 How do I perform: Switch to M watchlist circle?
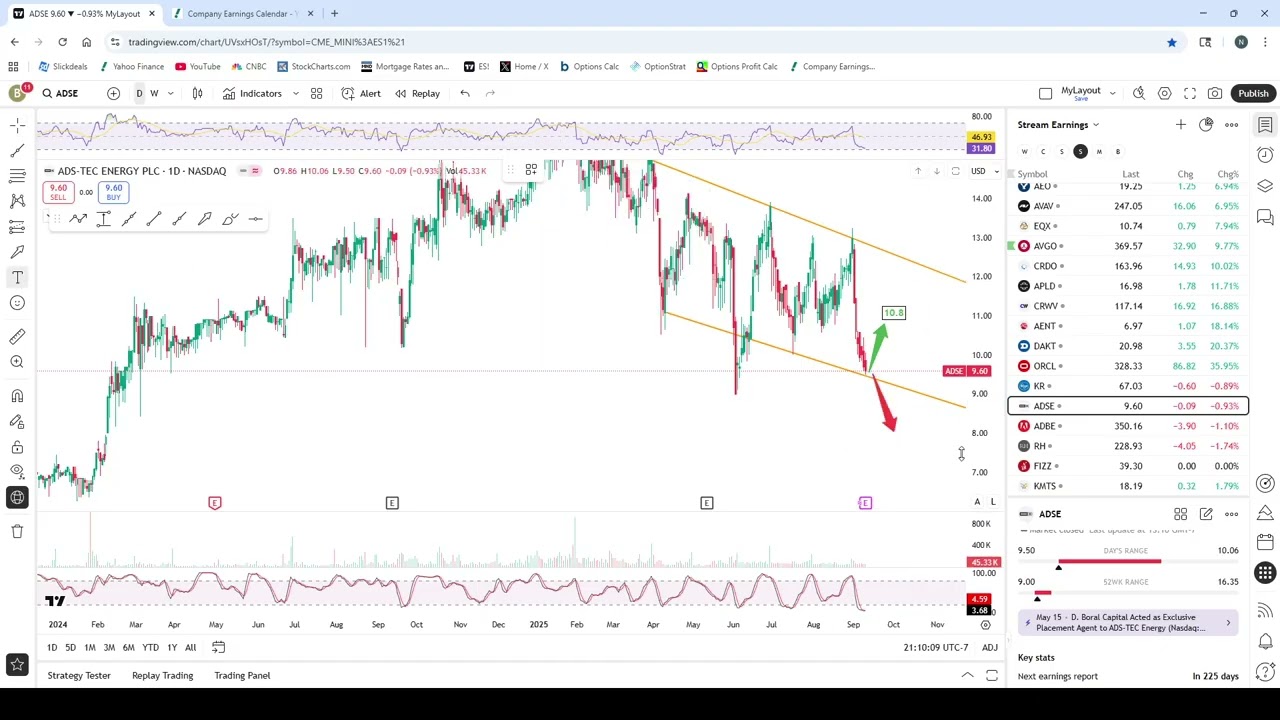[x=1099, y=151]
